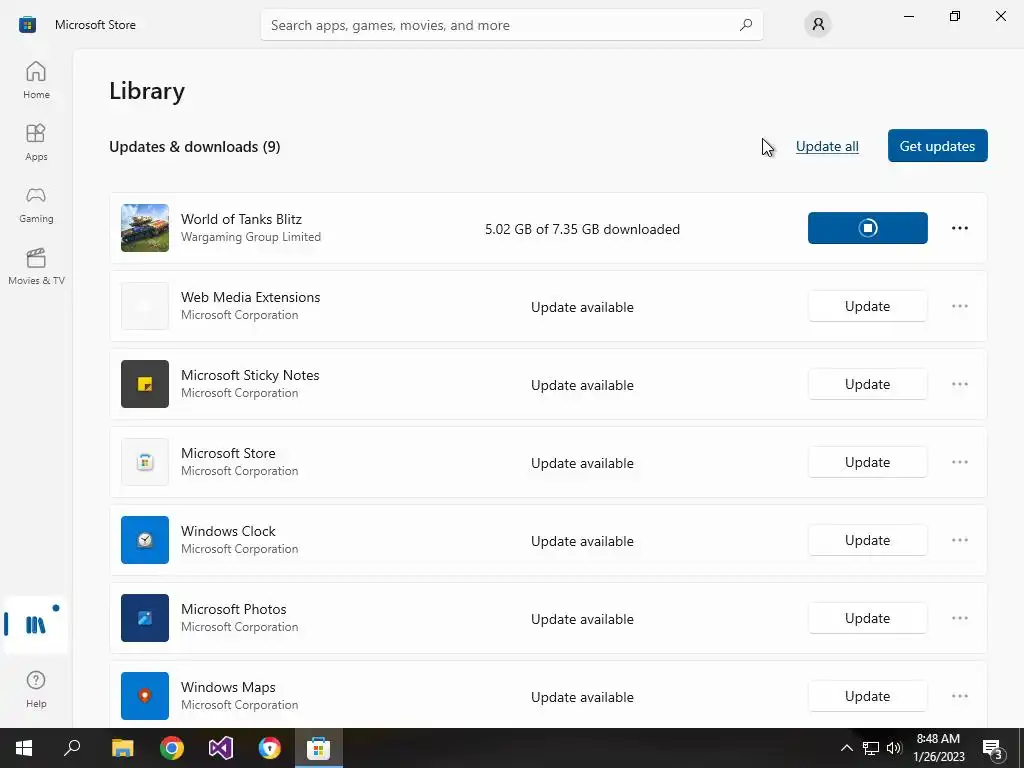The width and height of the screenshot is (1024, 768).
Task: Update Microsoft Sticky Notes
Action: (867, 384)
